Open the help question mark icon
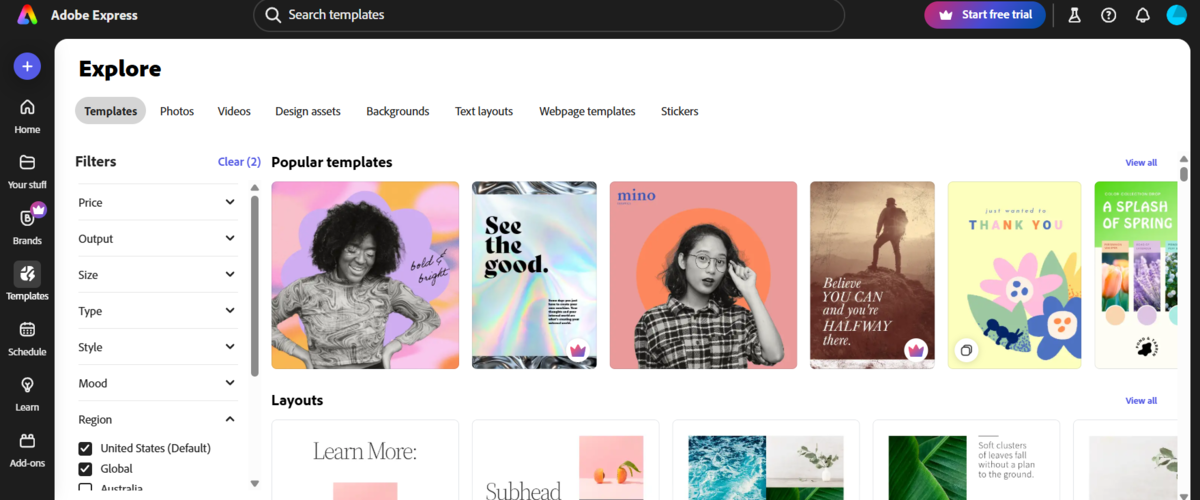The width and height of the screenshot is (1200, 500). (x=1108, y=15)
